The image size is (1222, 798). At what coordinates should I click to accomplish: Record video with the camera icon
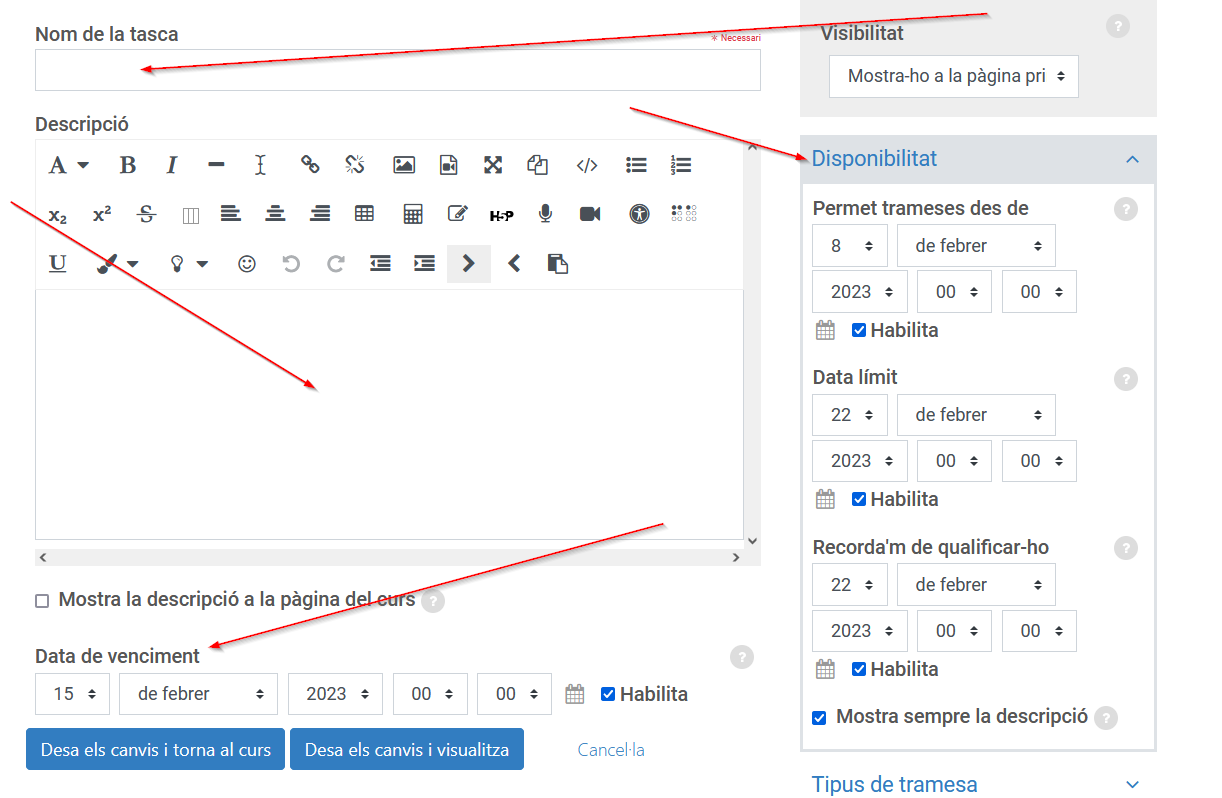(590, 214)
